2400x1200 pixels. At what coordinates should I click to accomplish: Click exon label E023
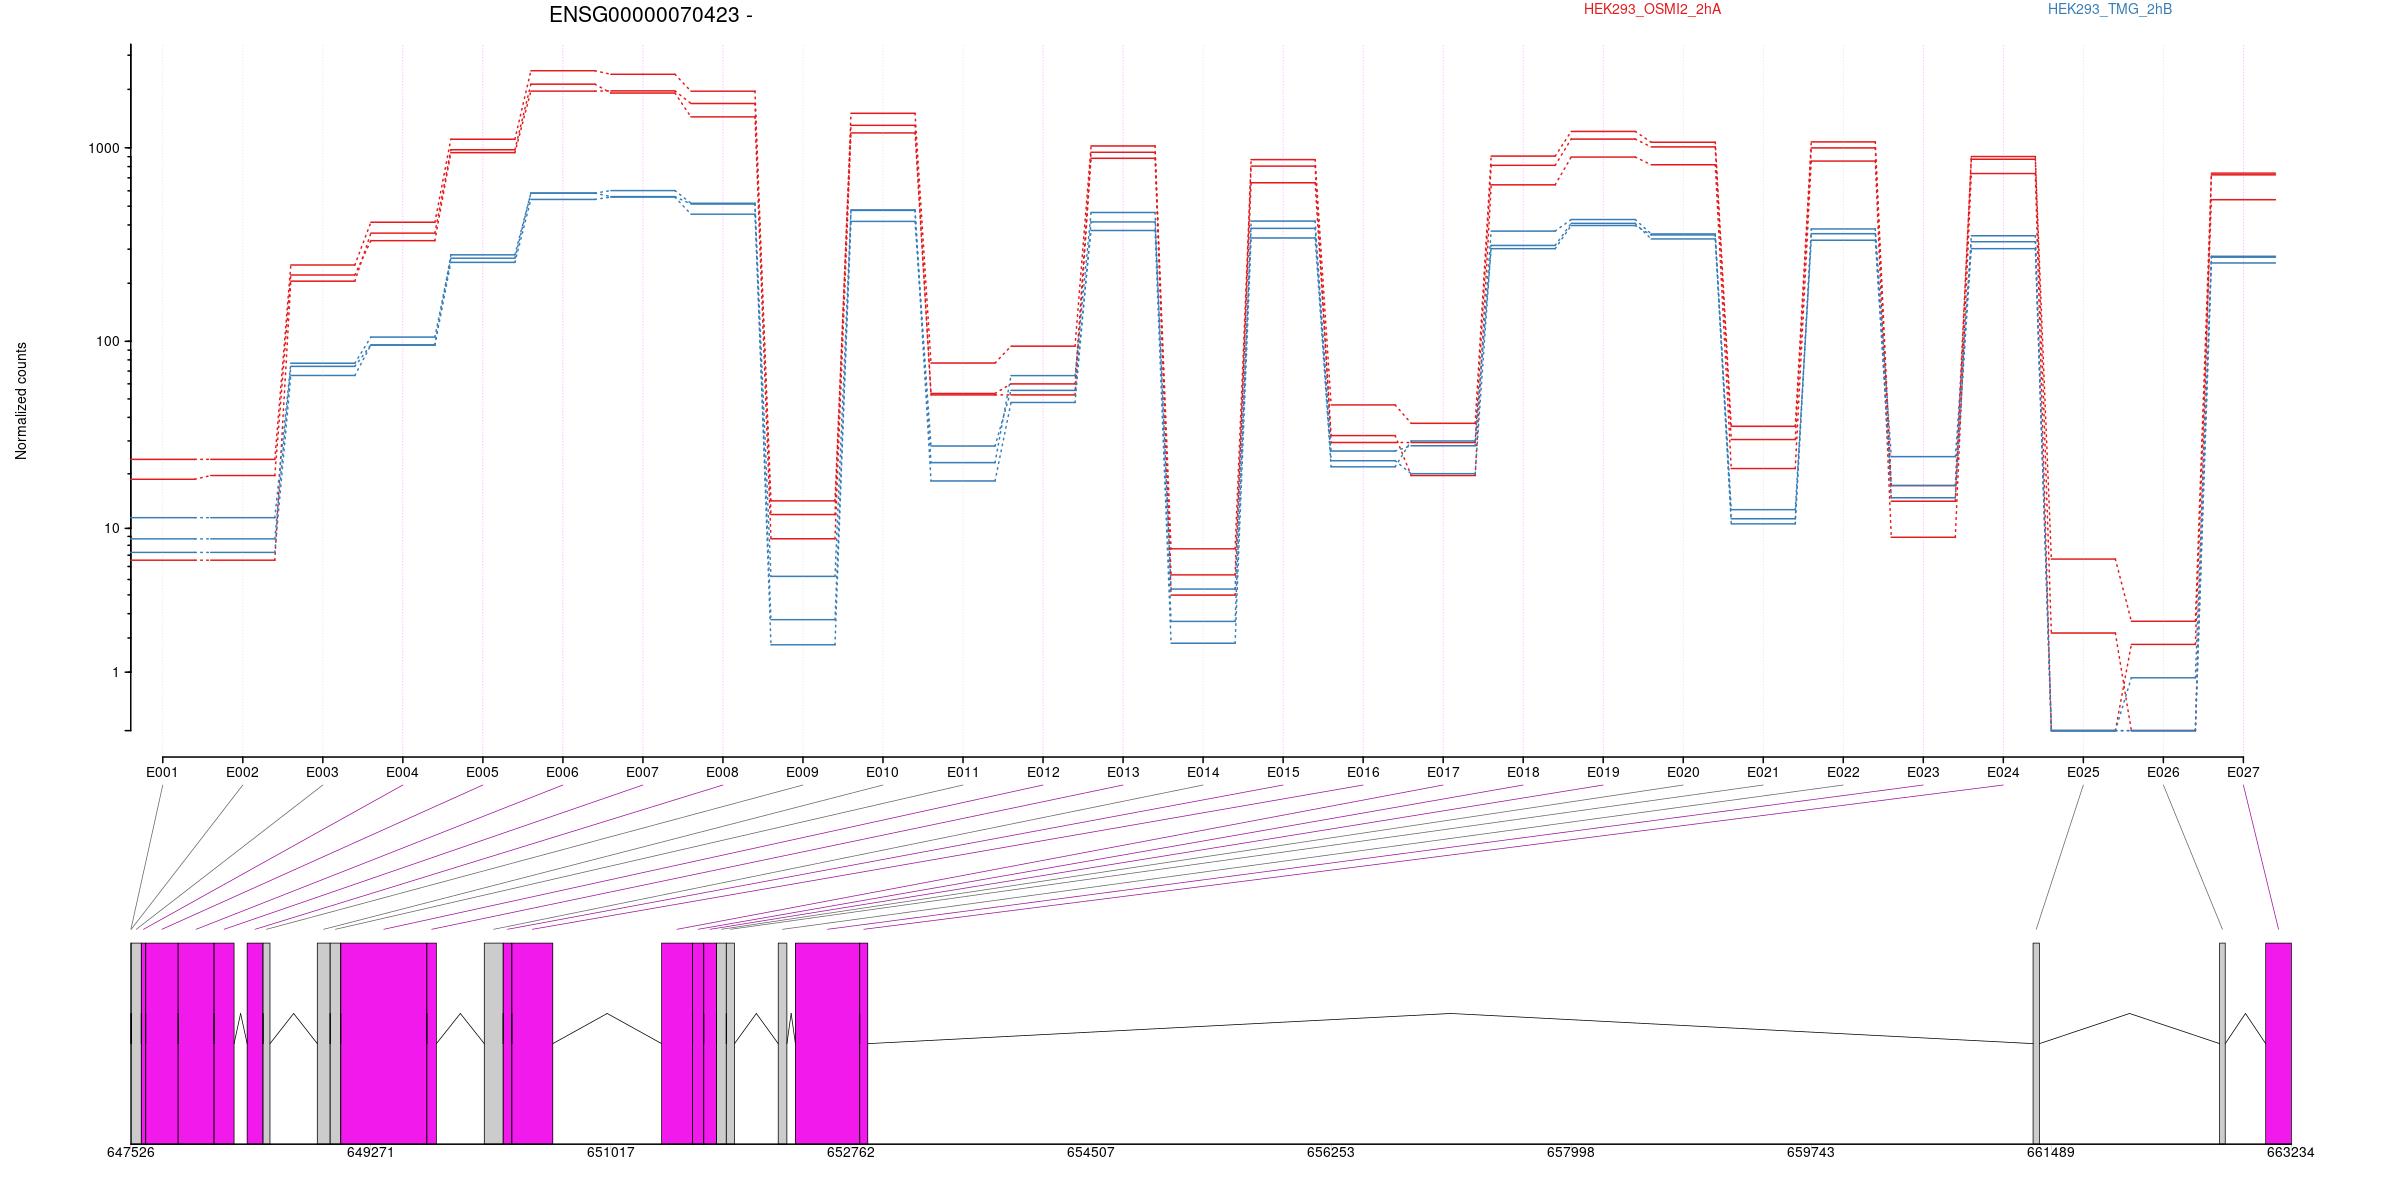1923,772
